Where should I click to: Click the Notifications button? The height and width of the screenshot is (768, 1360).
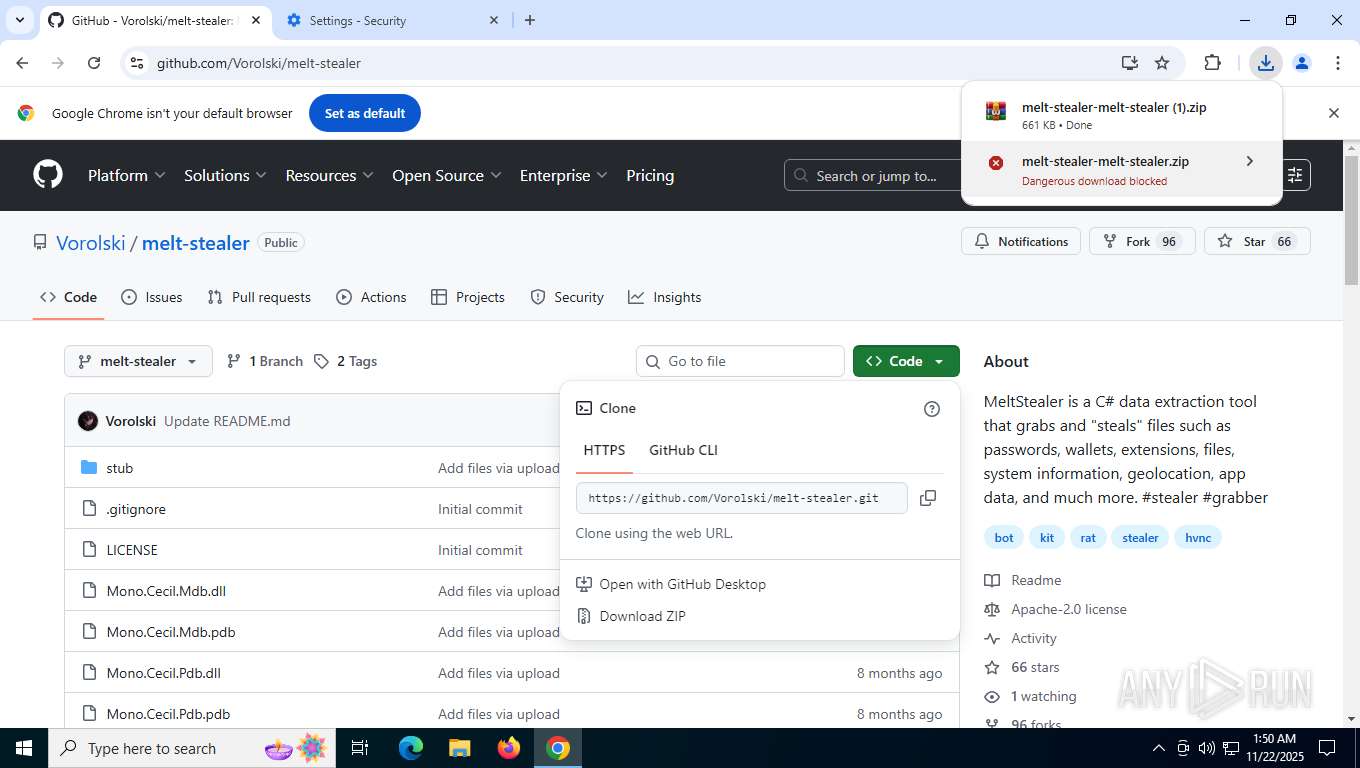pyautogui.click(x=1021, y=241)
